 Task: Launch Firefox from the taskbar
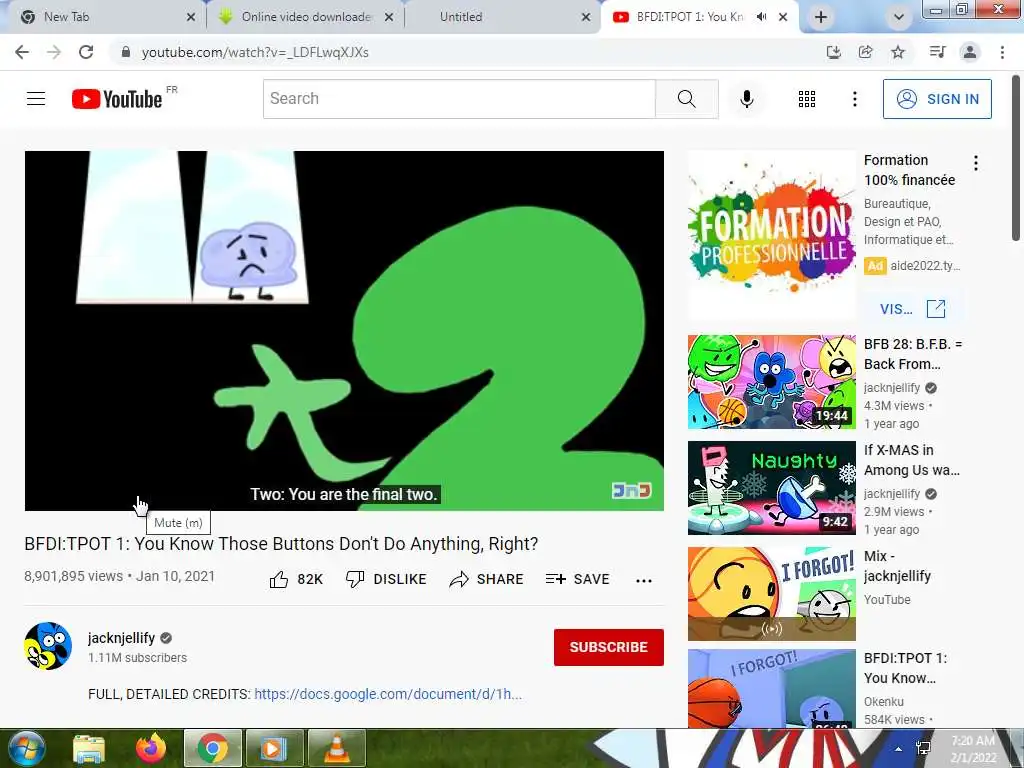tap(151, 748)
